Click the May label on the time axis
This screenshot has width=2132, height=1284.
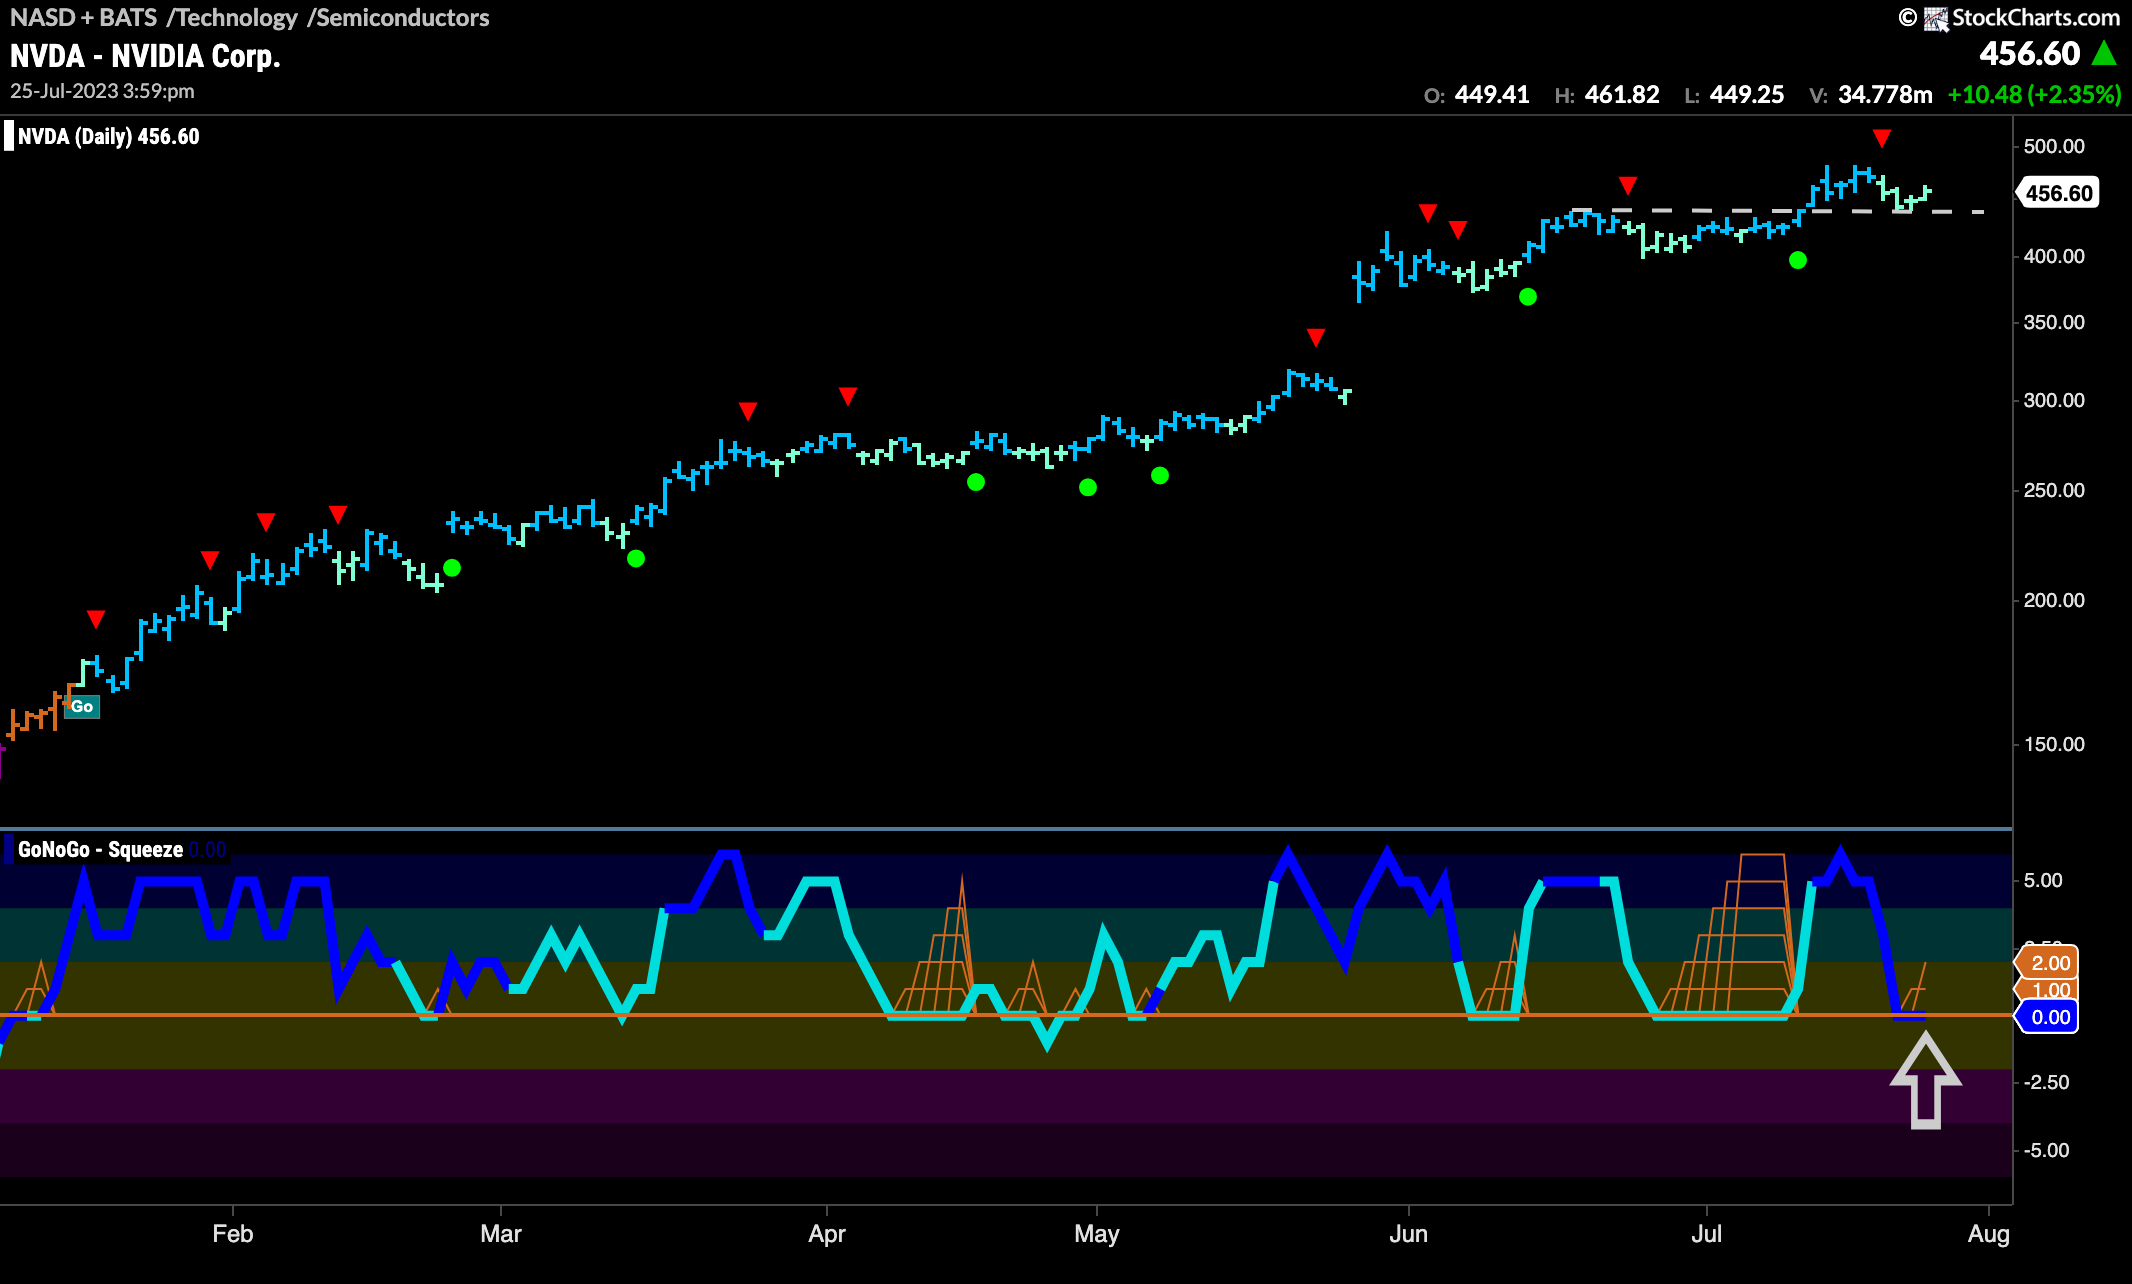click(x=1097, y=1233)
